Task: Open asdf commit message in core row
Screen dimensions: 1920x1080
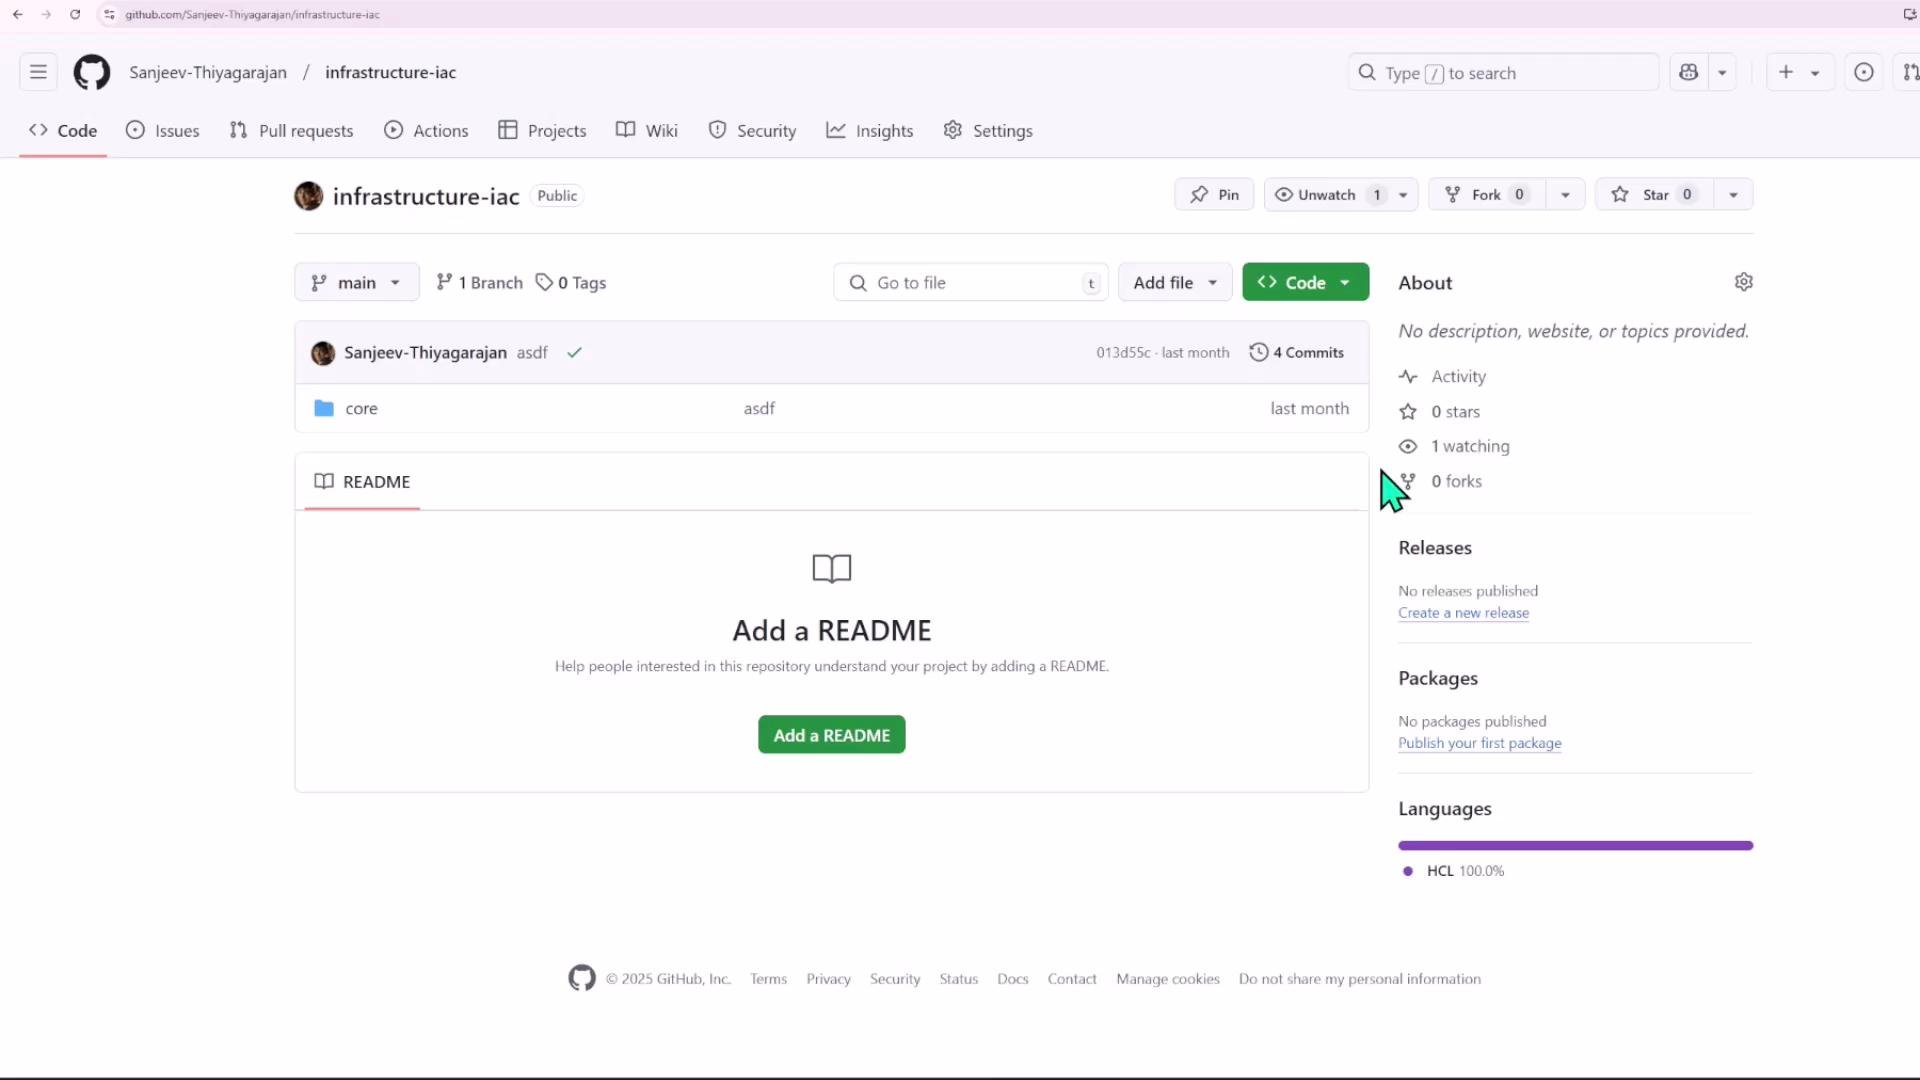Action: 759,409
